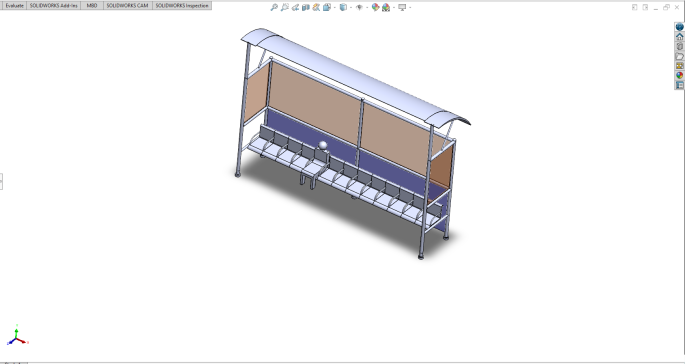The width and height of the screenshot is (685, 364).
Task: Open the SOLIDWORKS Resources task pane tab
Action: pos(679,37)
